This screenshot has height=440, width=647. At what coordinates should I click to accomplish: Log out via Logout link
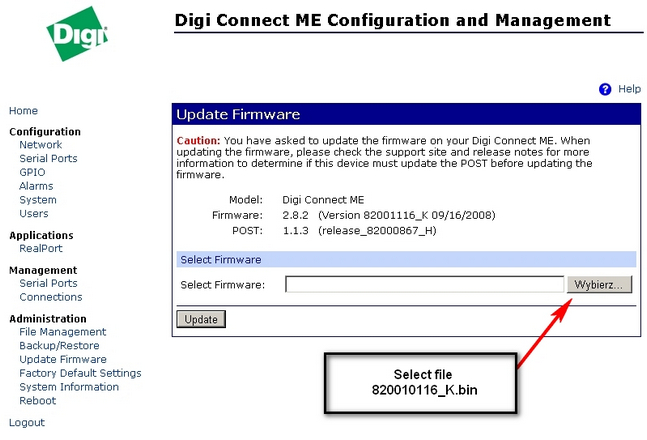[x=26, y=423]
